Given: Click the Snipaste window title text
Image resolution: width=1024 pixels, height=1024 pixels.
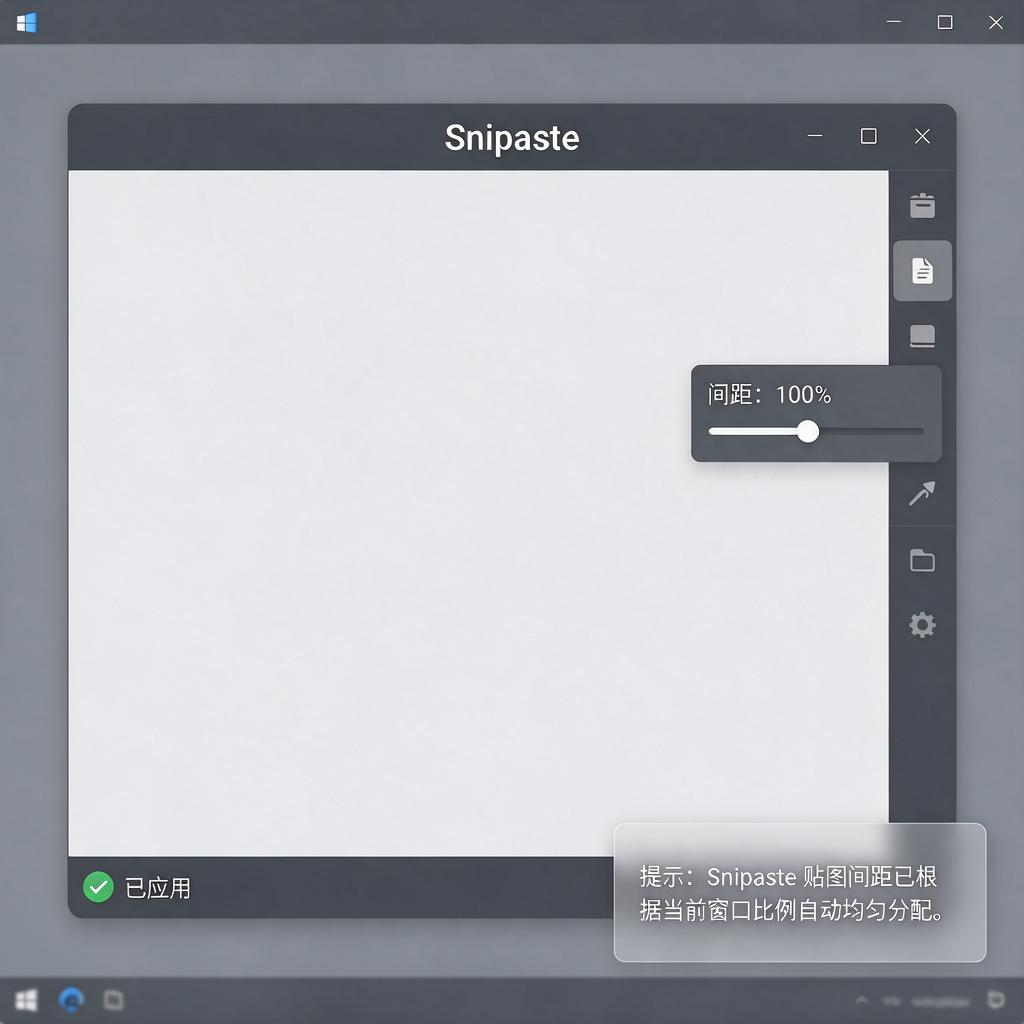Looking at the screenshot, I should coord(512,138).
